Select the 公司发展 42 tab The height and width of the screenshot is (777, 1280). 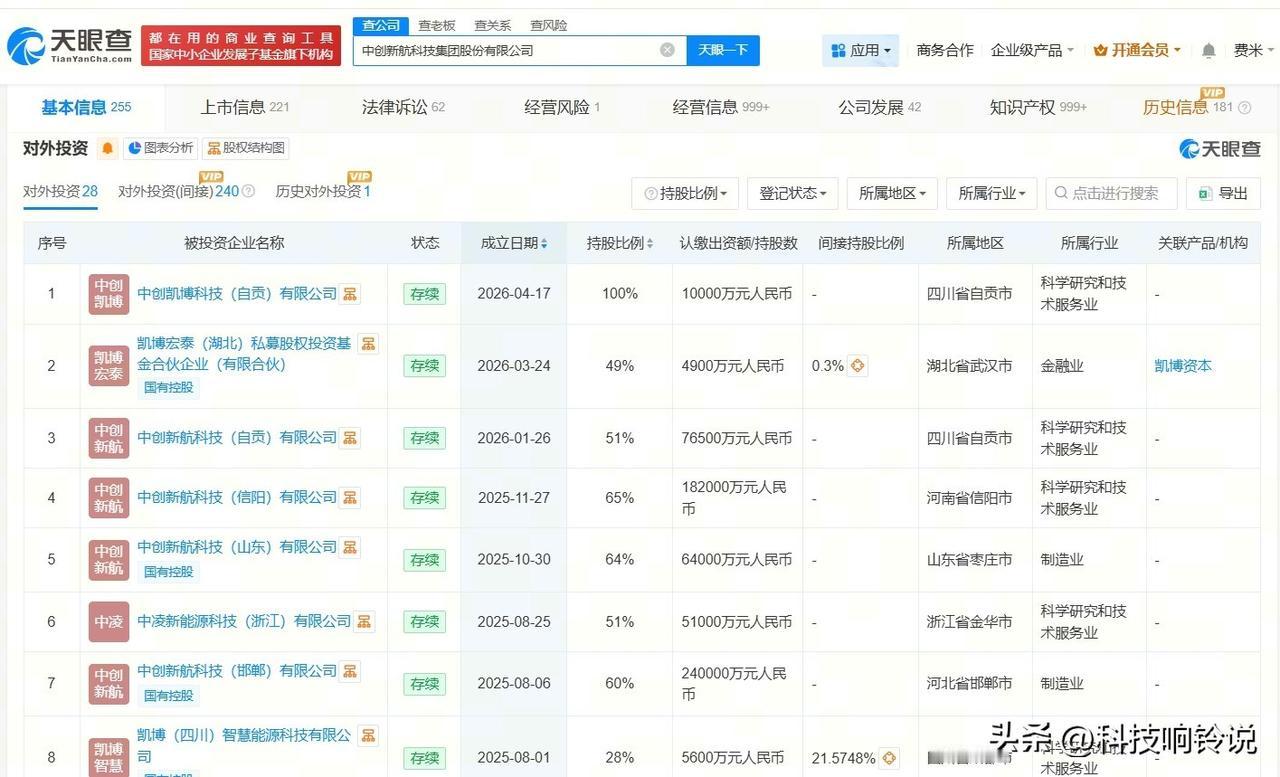point(880,107)
